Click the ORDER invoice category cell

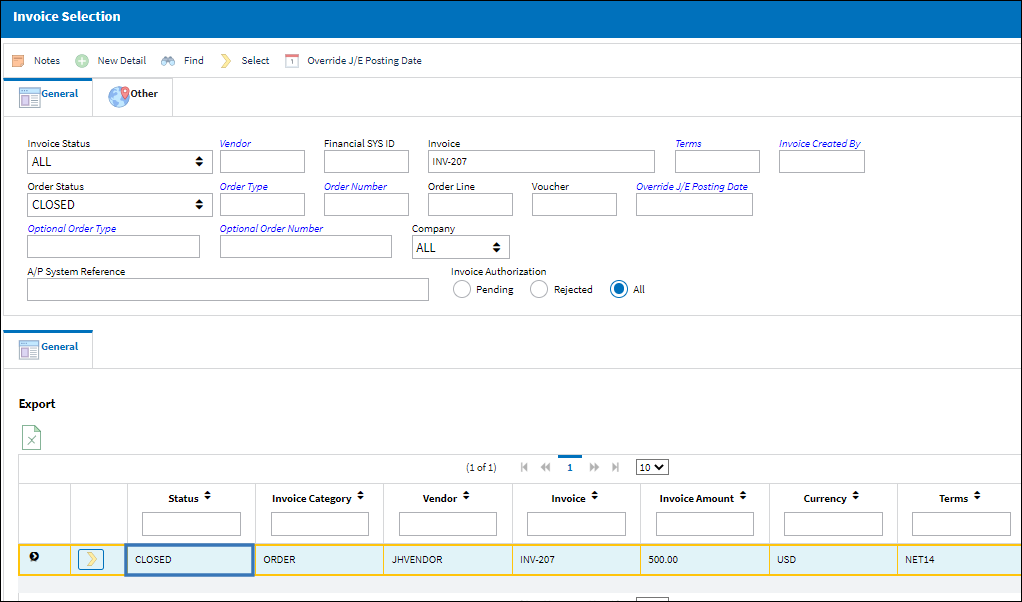coord(319,560)
